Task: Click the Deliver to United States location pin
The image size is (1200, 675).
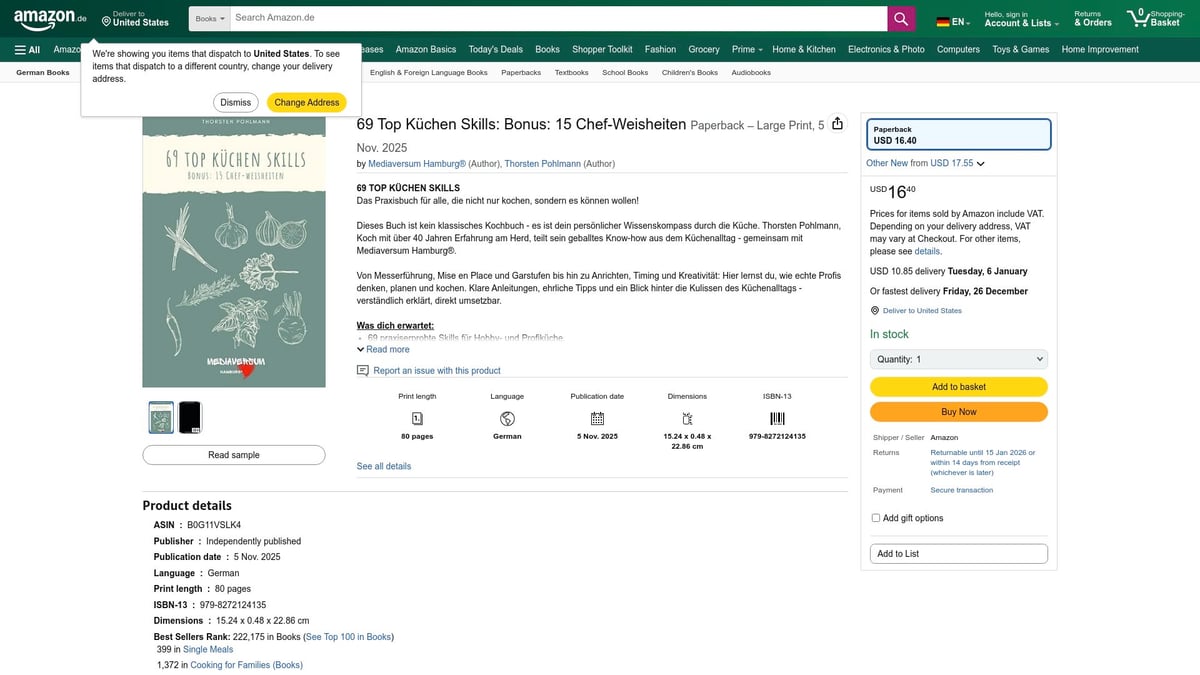Action: click(107, 21)
